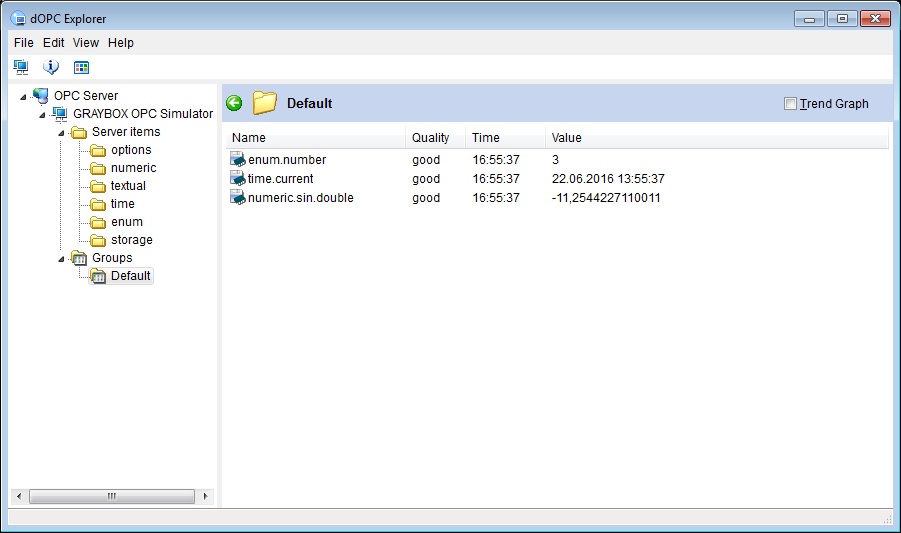This screenshot has width=901, height=533.
Task: Select the enum.number row name
Action: coord(287,160)
